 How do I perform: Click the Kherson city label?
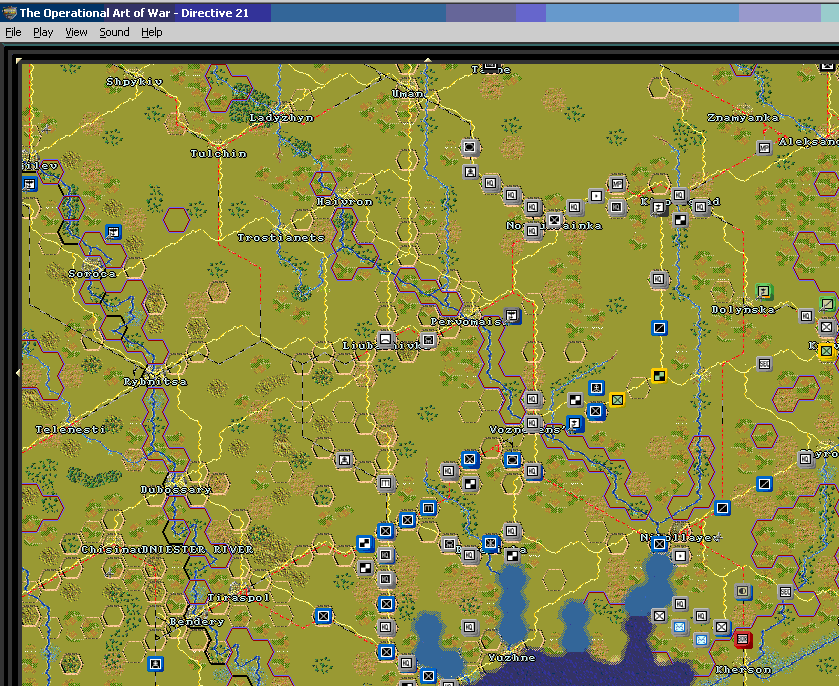click(x=743, y=669)
